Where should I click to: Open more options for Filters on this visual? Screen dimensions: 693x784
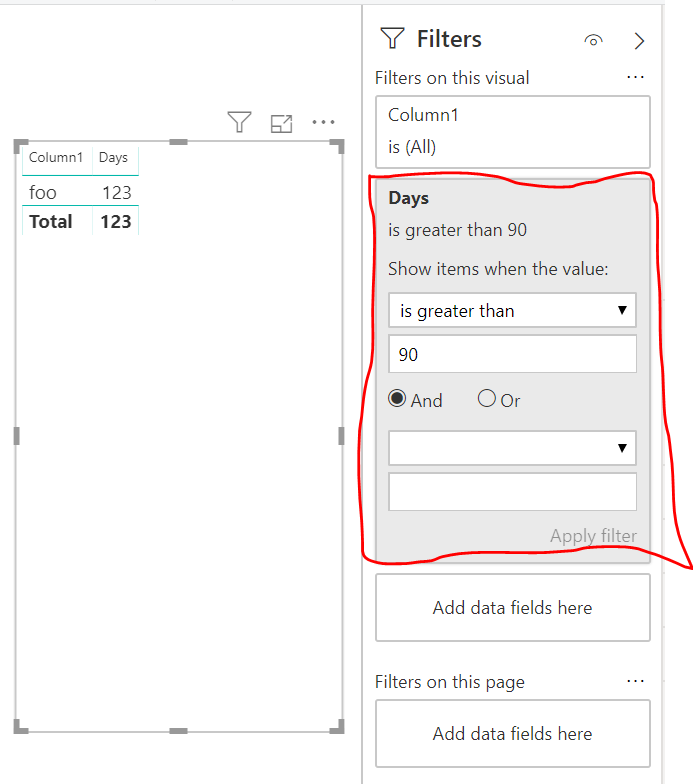[635, 78]
